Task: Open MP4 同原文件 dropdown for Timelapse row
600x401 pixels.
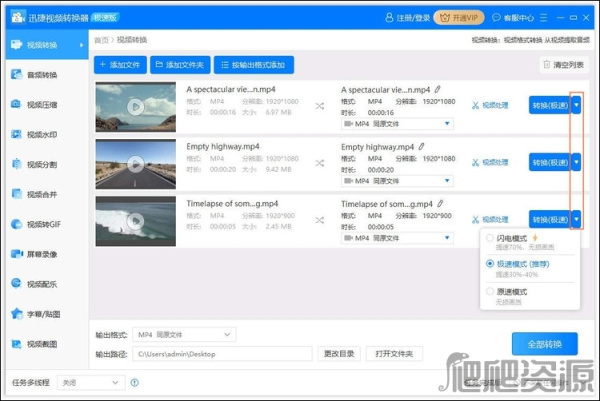Action: pos(397,238)
